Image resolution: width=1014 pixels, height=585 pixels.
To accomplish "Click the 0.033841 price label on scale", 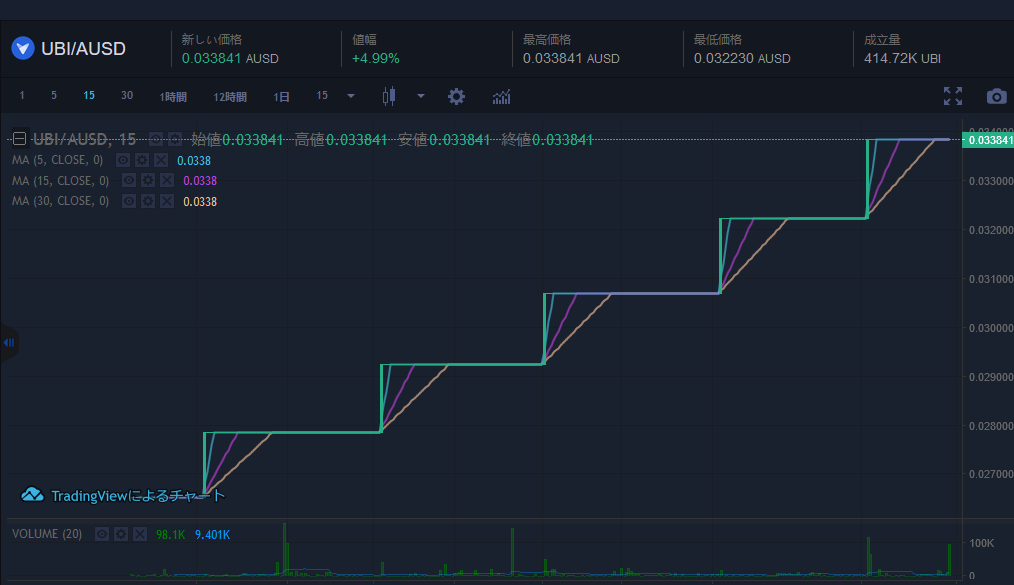I will click(988, 140).
